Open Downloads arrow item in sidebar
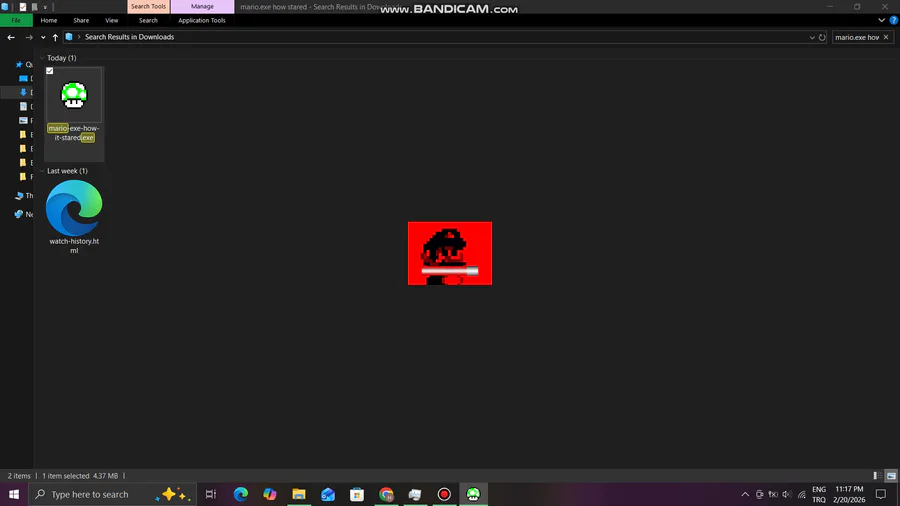This screenshot has width=900, height=506. coord(23,92)
